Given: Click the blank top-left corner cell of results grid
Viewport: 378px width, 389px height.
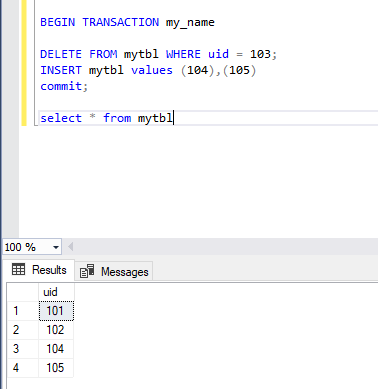Looking at the screenshot, I should (23, 292).
